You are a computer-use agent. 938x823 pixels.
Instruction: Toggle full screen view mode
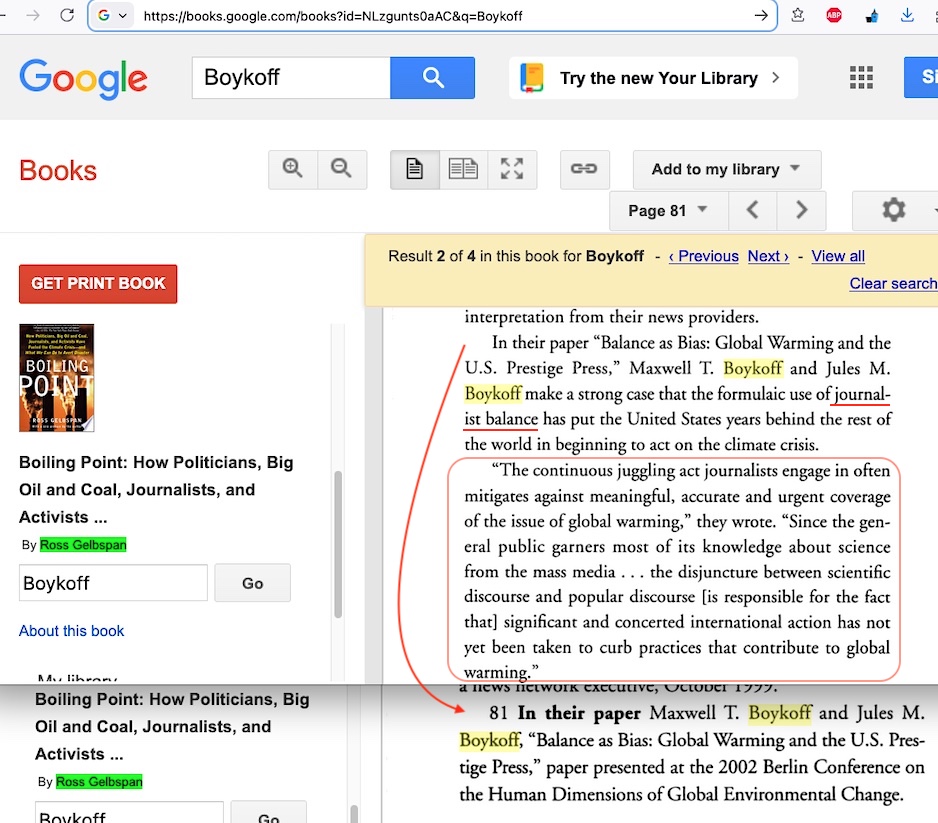pos(512,170)
